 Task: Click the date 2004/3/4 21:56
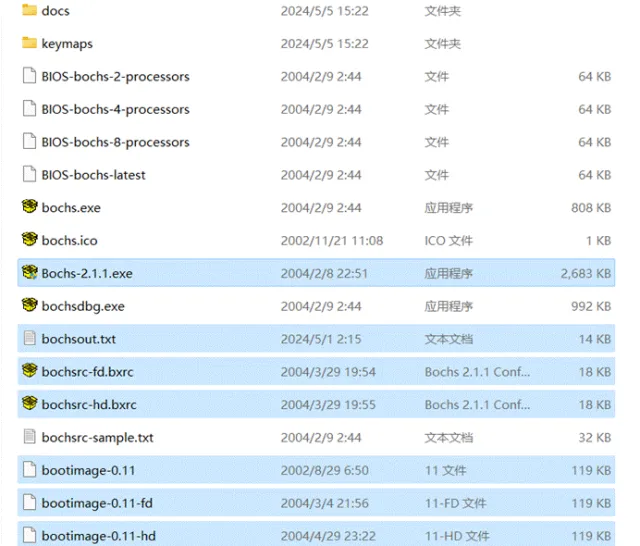point(324,503)
